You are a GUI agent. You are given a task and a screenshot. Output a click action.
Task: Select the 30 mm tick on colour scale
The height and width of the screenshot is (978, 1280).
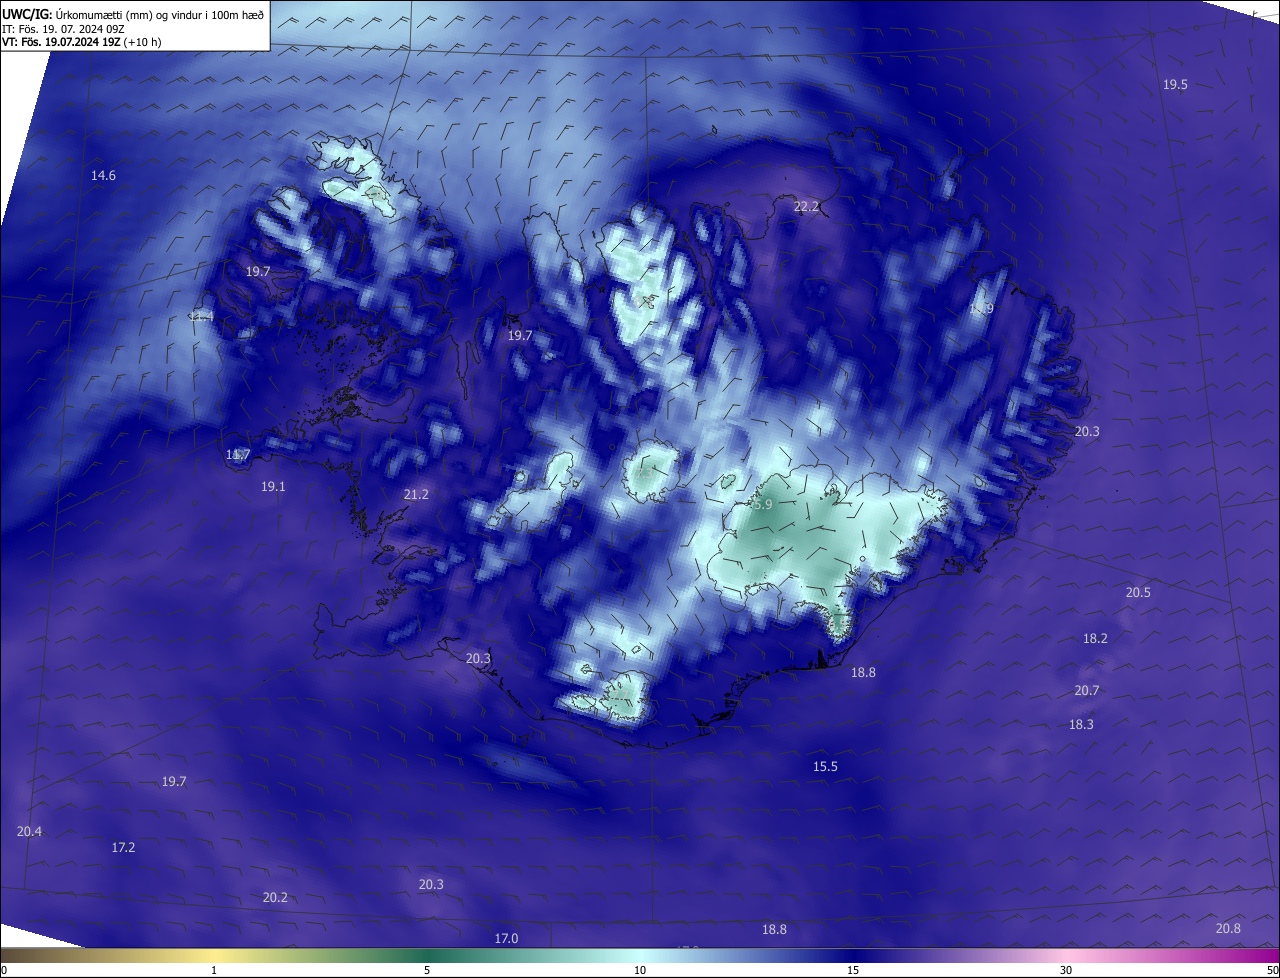click(1066, 970)
